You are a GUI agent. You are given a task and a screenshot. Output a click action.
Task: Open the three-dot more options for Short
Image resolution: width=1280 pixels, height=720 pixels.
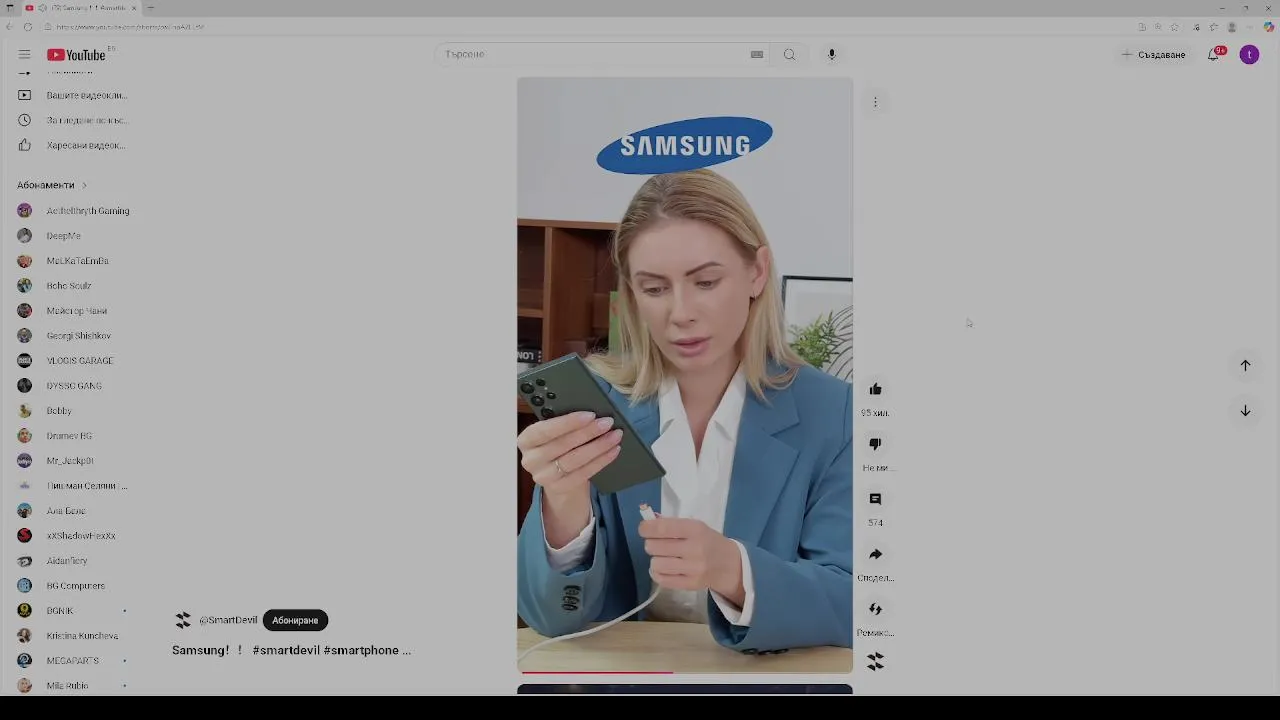pos(875,102)
